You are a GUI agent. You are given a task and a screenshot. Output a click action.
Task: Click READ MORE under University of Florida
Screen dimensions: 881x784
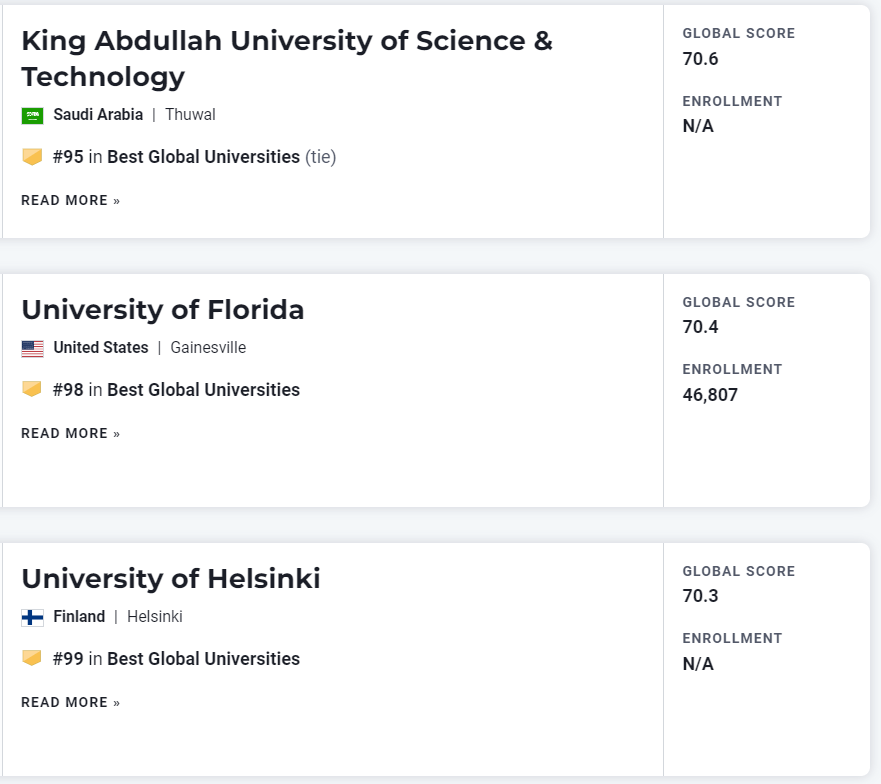point(70,433)
